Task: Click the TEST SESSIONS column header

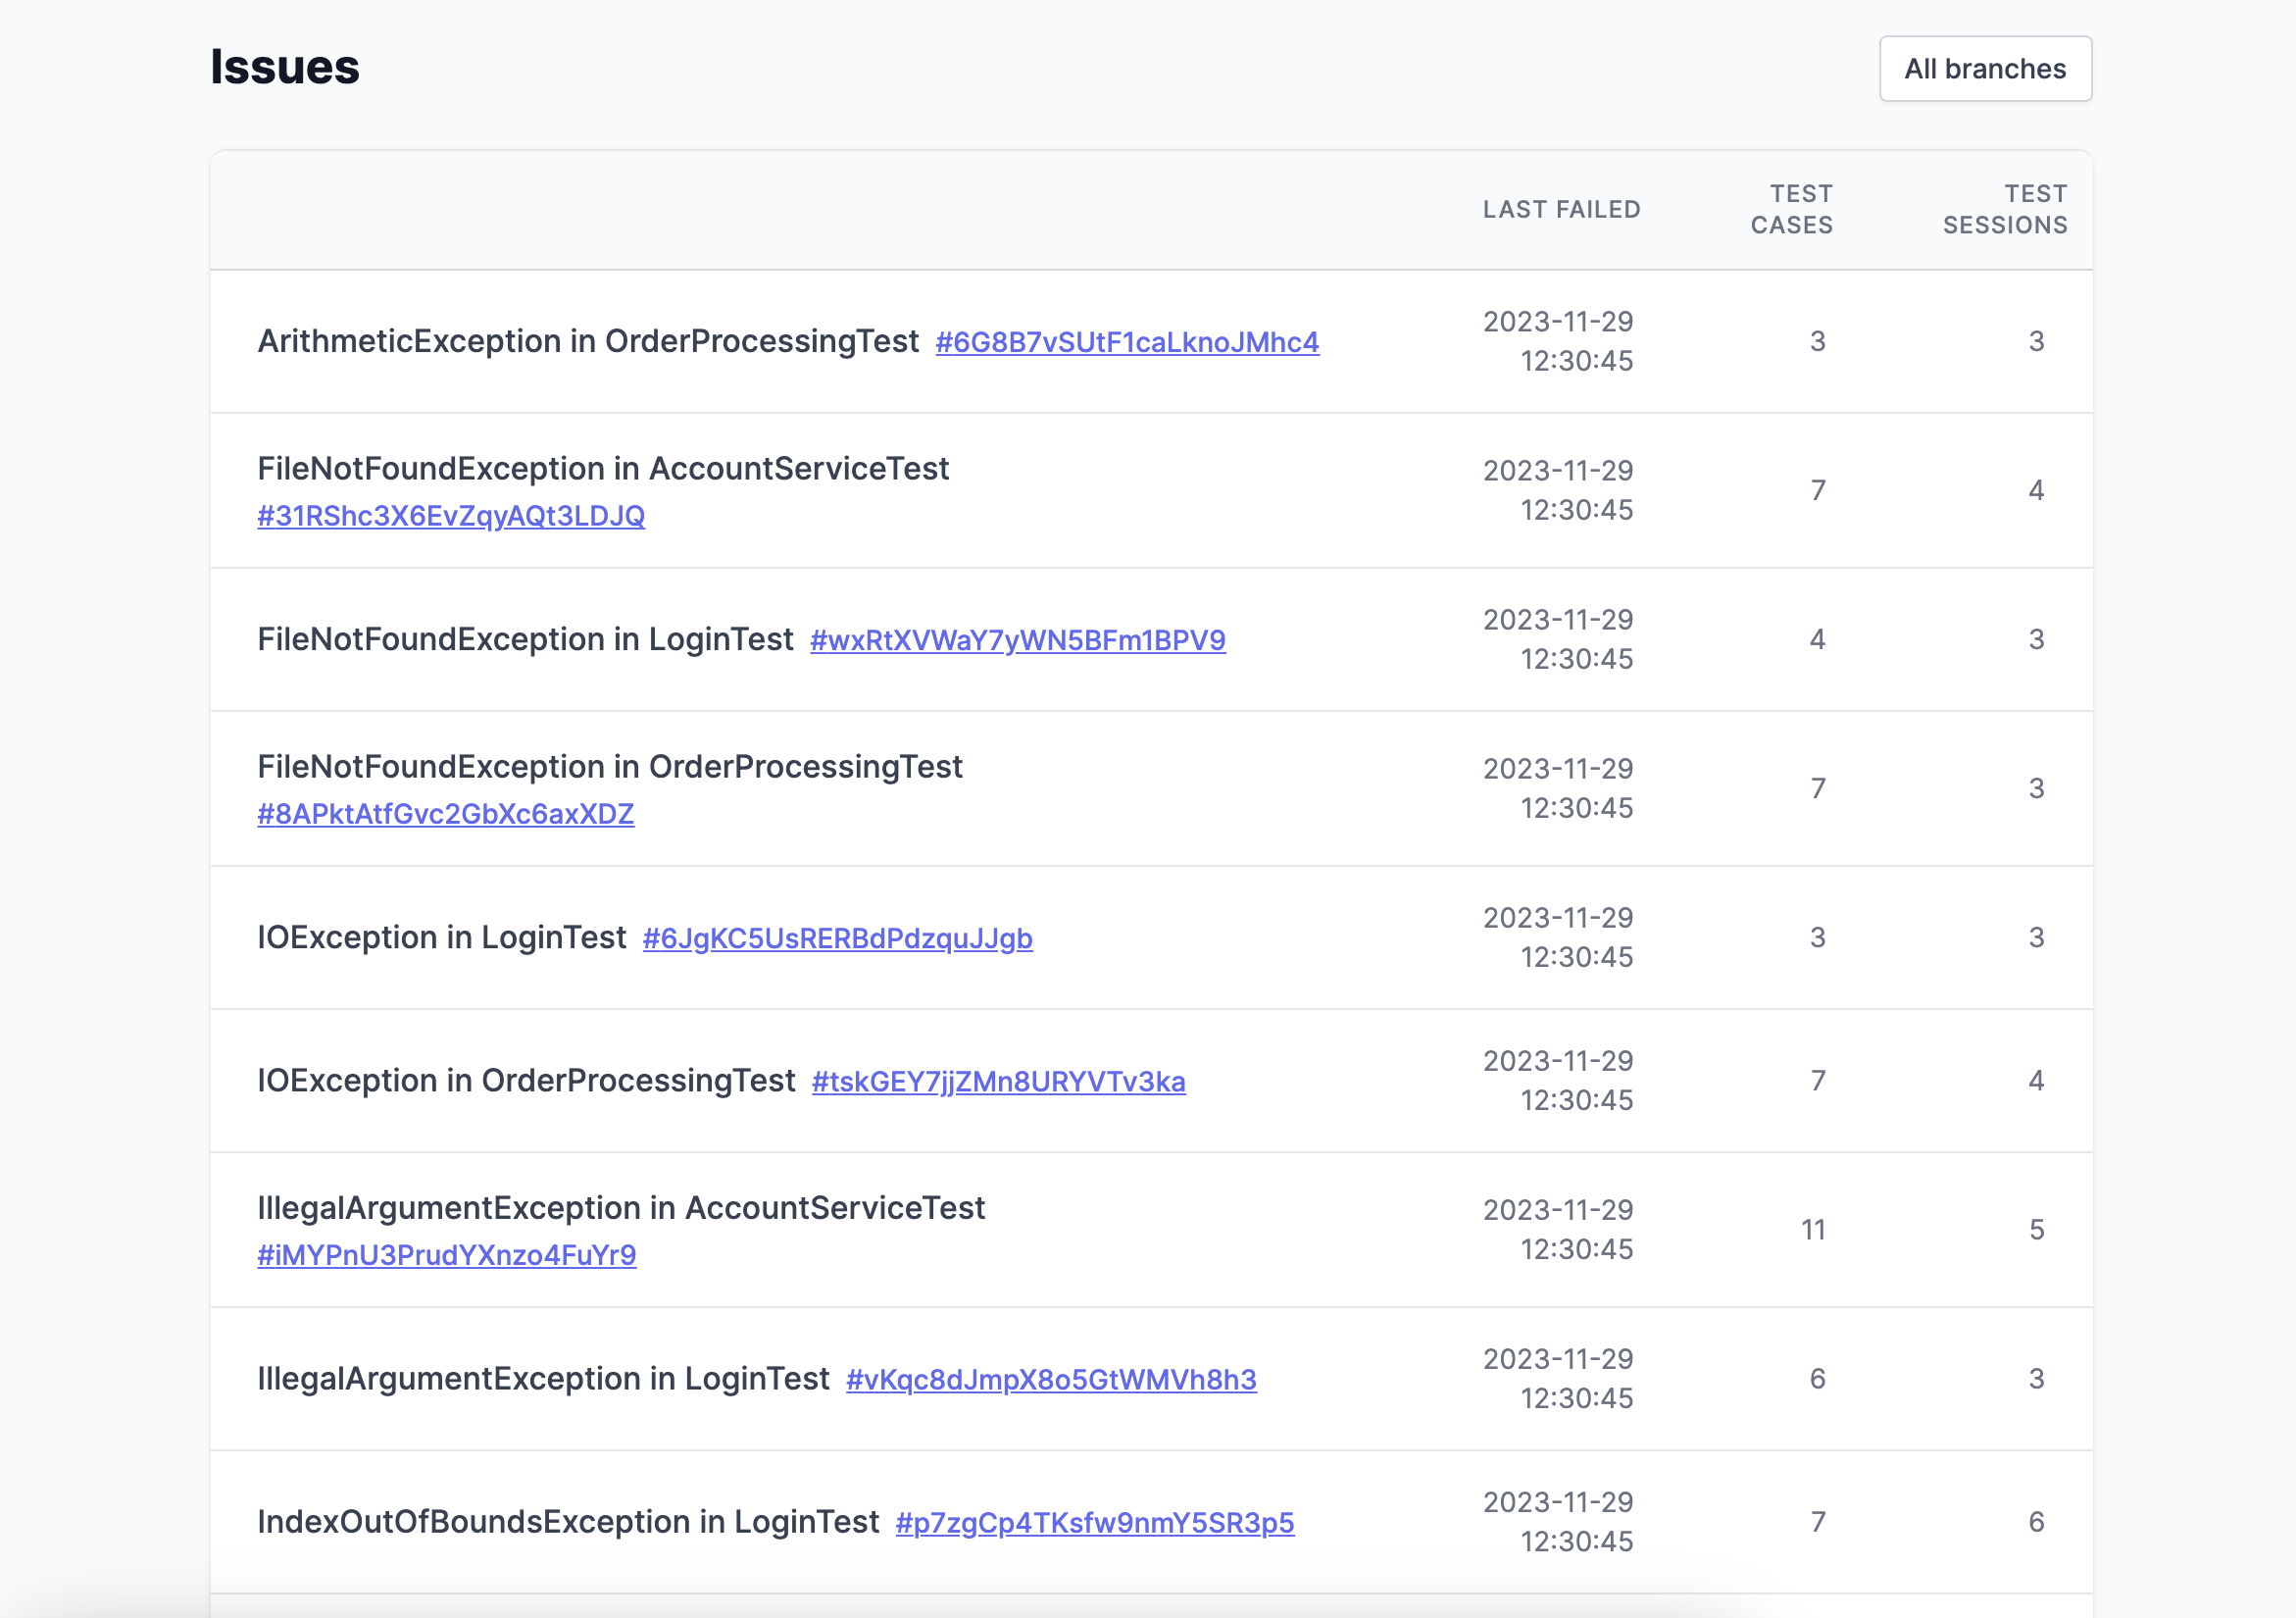Action: click(x=2004, y=209)
